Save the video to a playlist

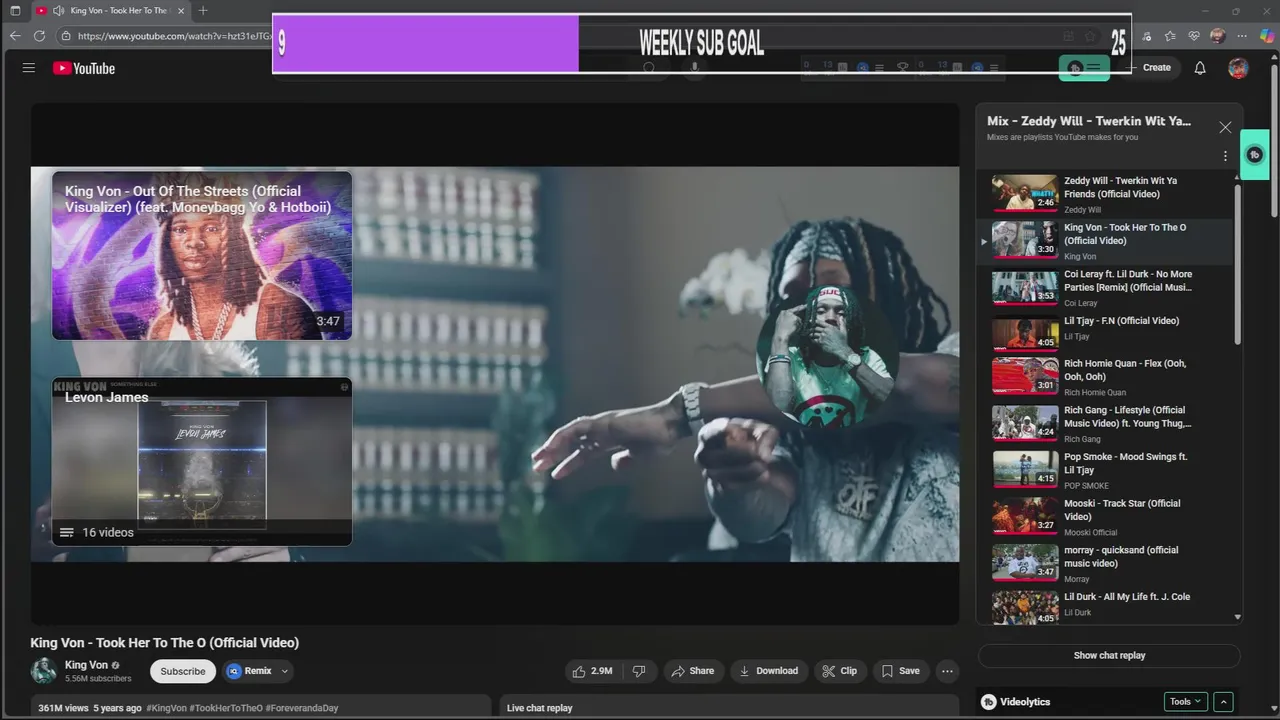[x=900, y=671]
